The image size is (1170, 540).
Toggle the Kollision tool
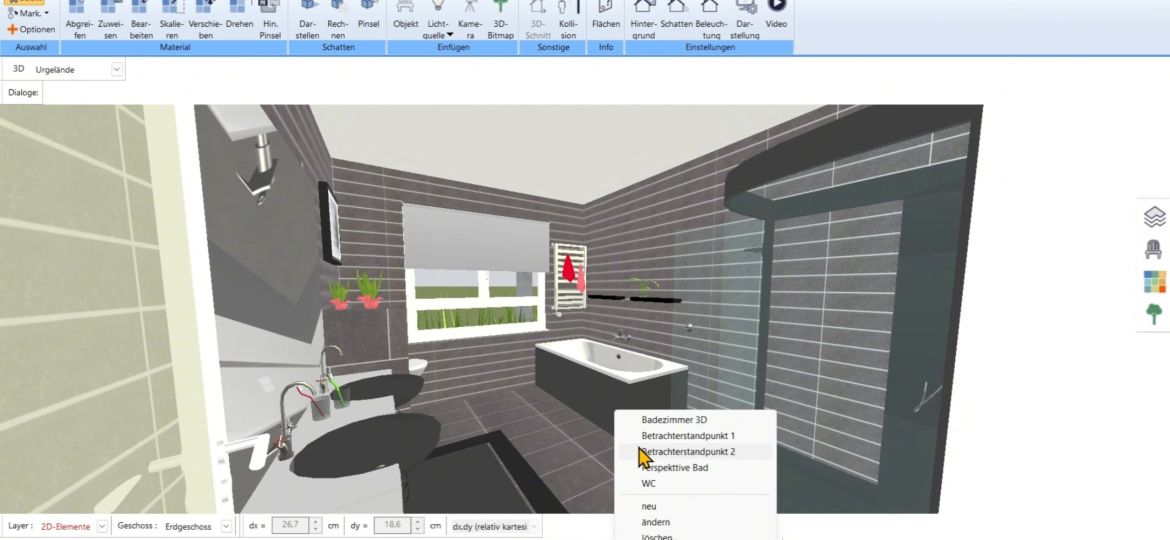point(568,20)
